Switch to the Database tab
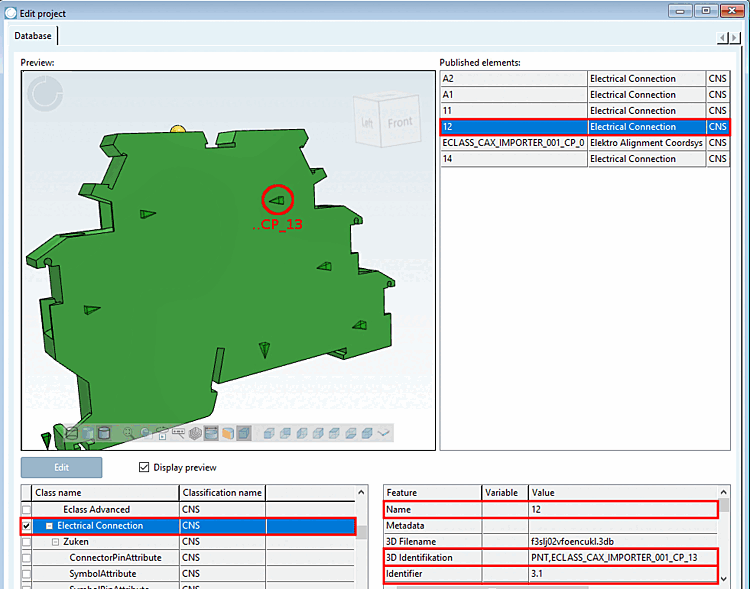 click(33, 36)
